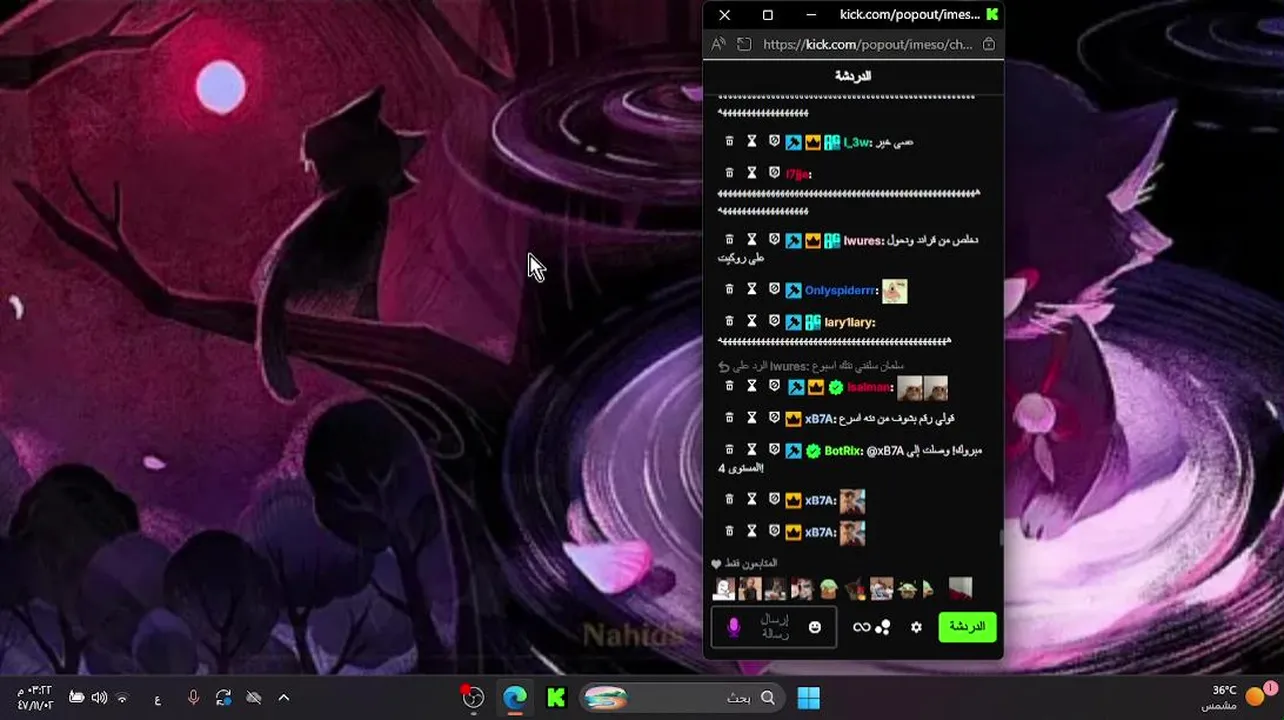This screenshot has height=720, width=1284.
Task: Delete the message from l_3w
Action: 729,142
